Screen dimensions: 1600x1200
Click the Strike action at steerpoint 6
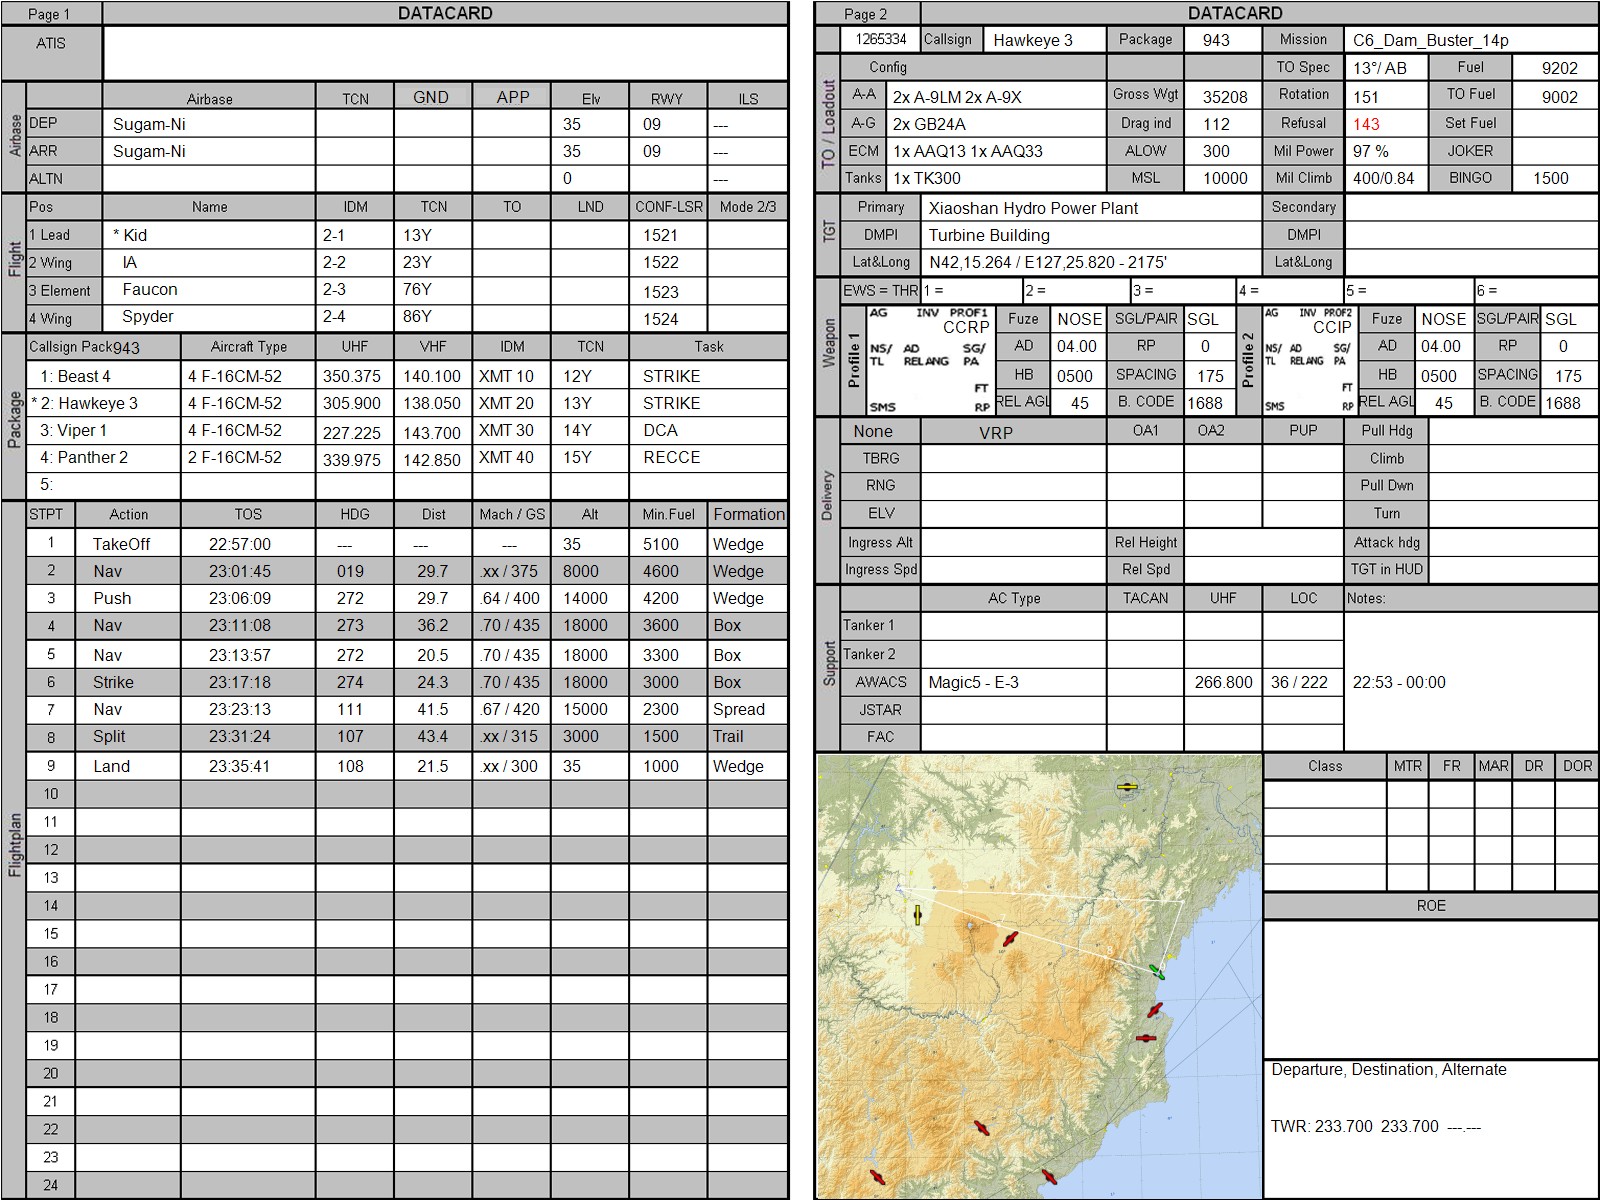coord(113,682)
